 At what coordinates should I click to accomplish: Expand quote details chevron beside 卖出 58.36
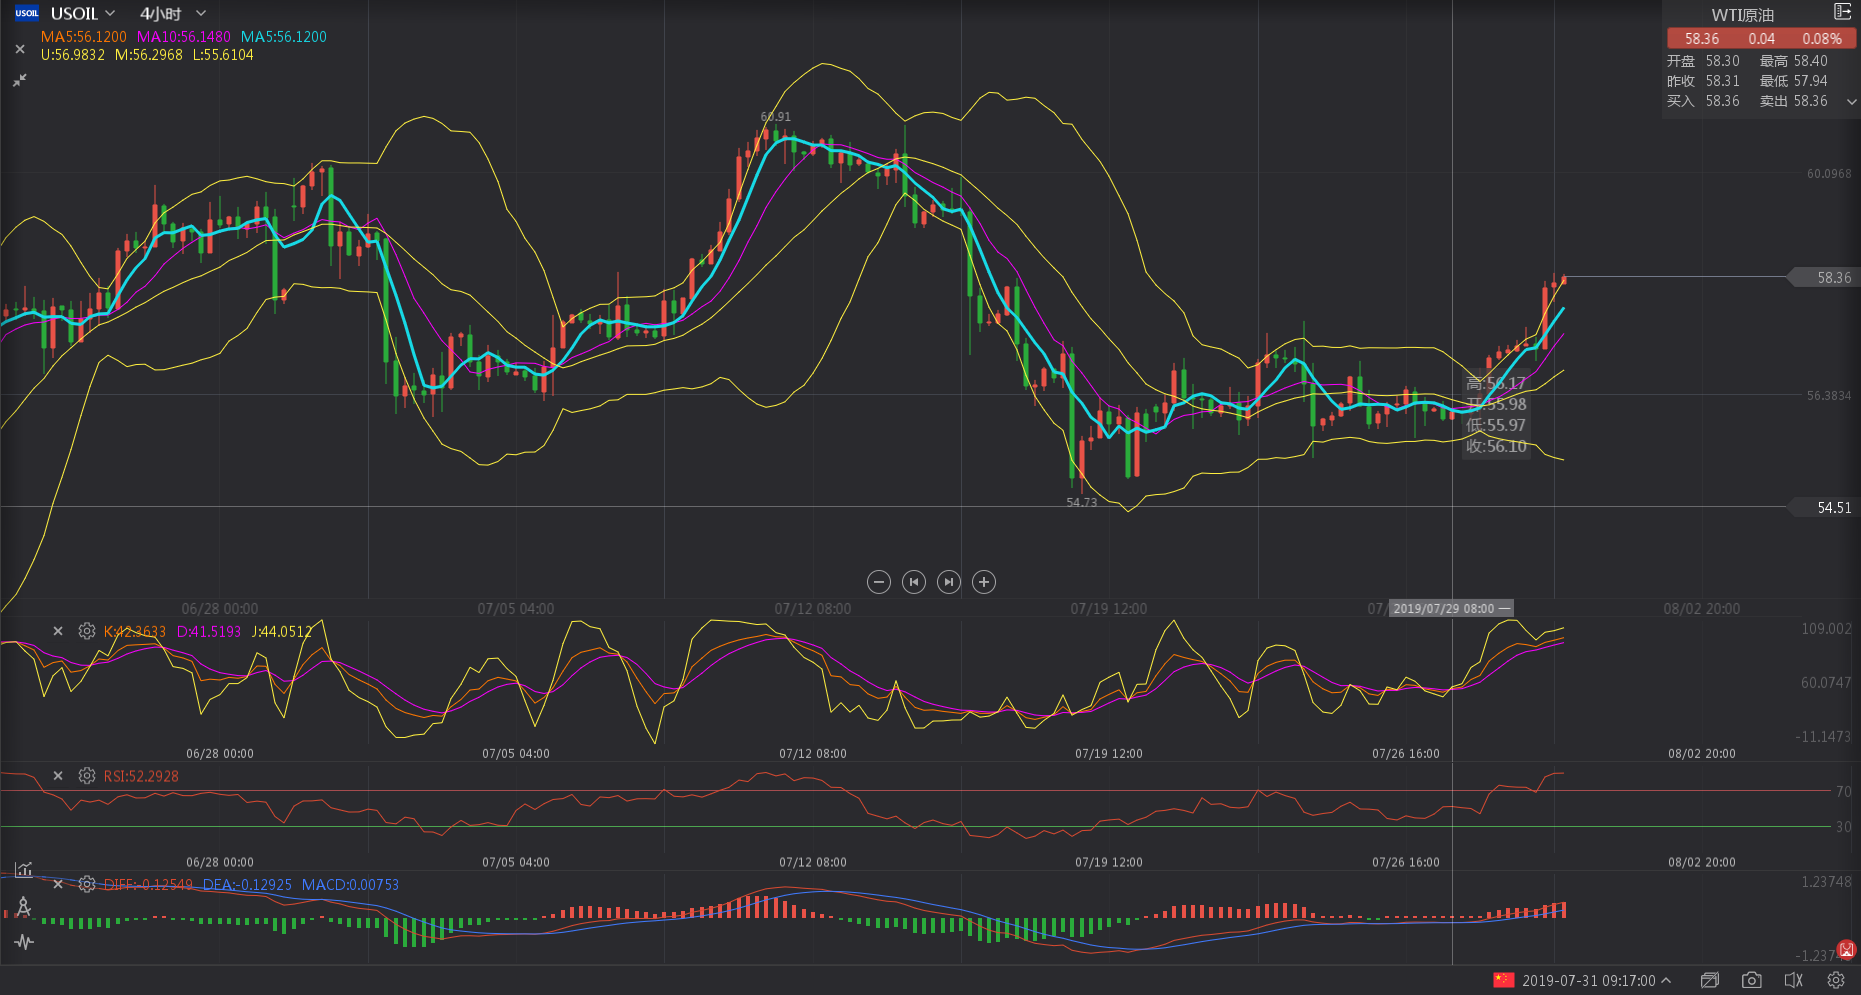coord(1851,101)
